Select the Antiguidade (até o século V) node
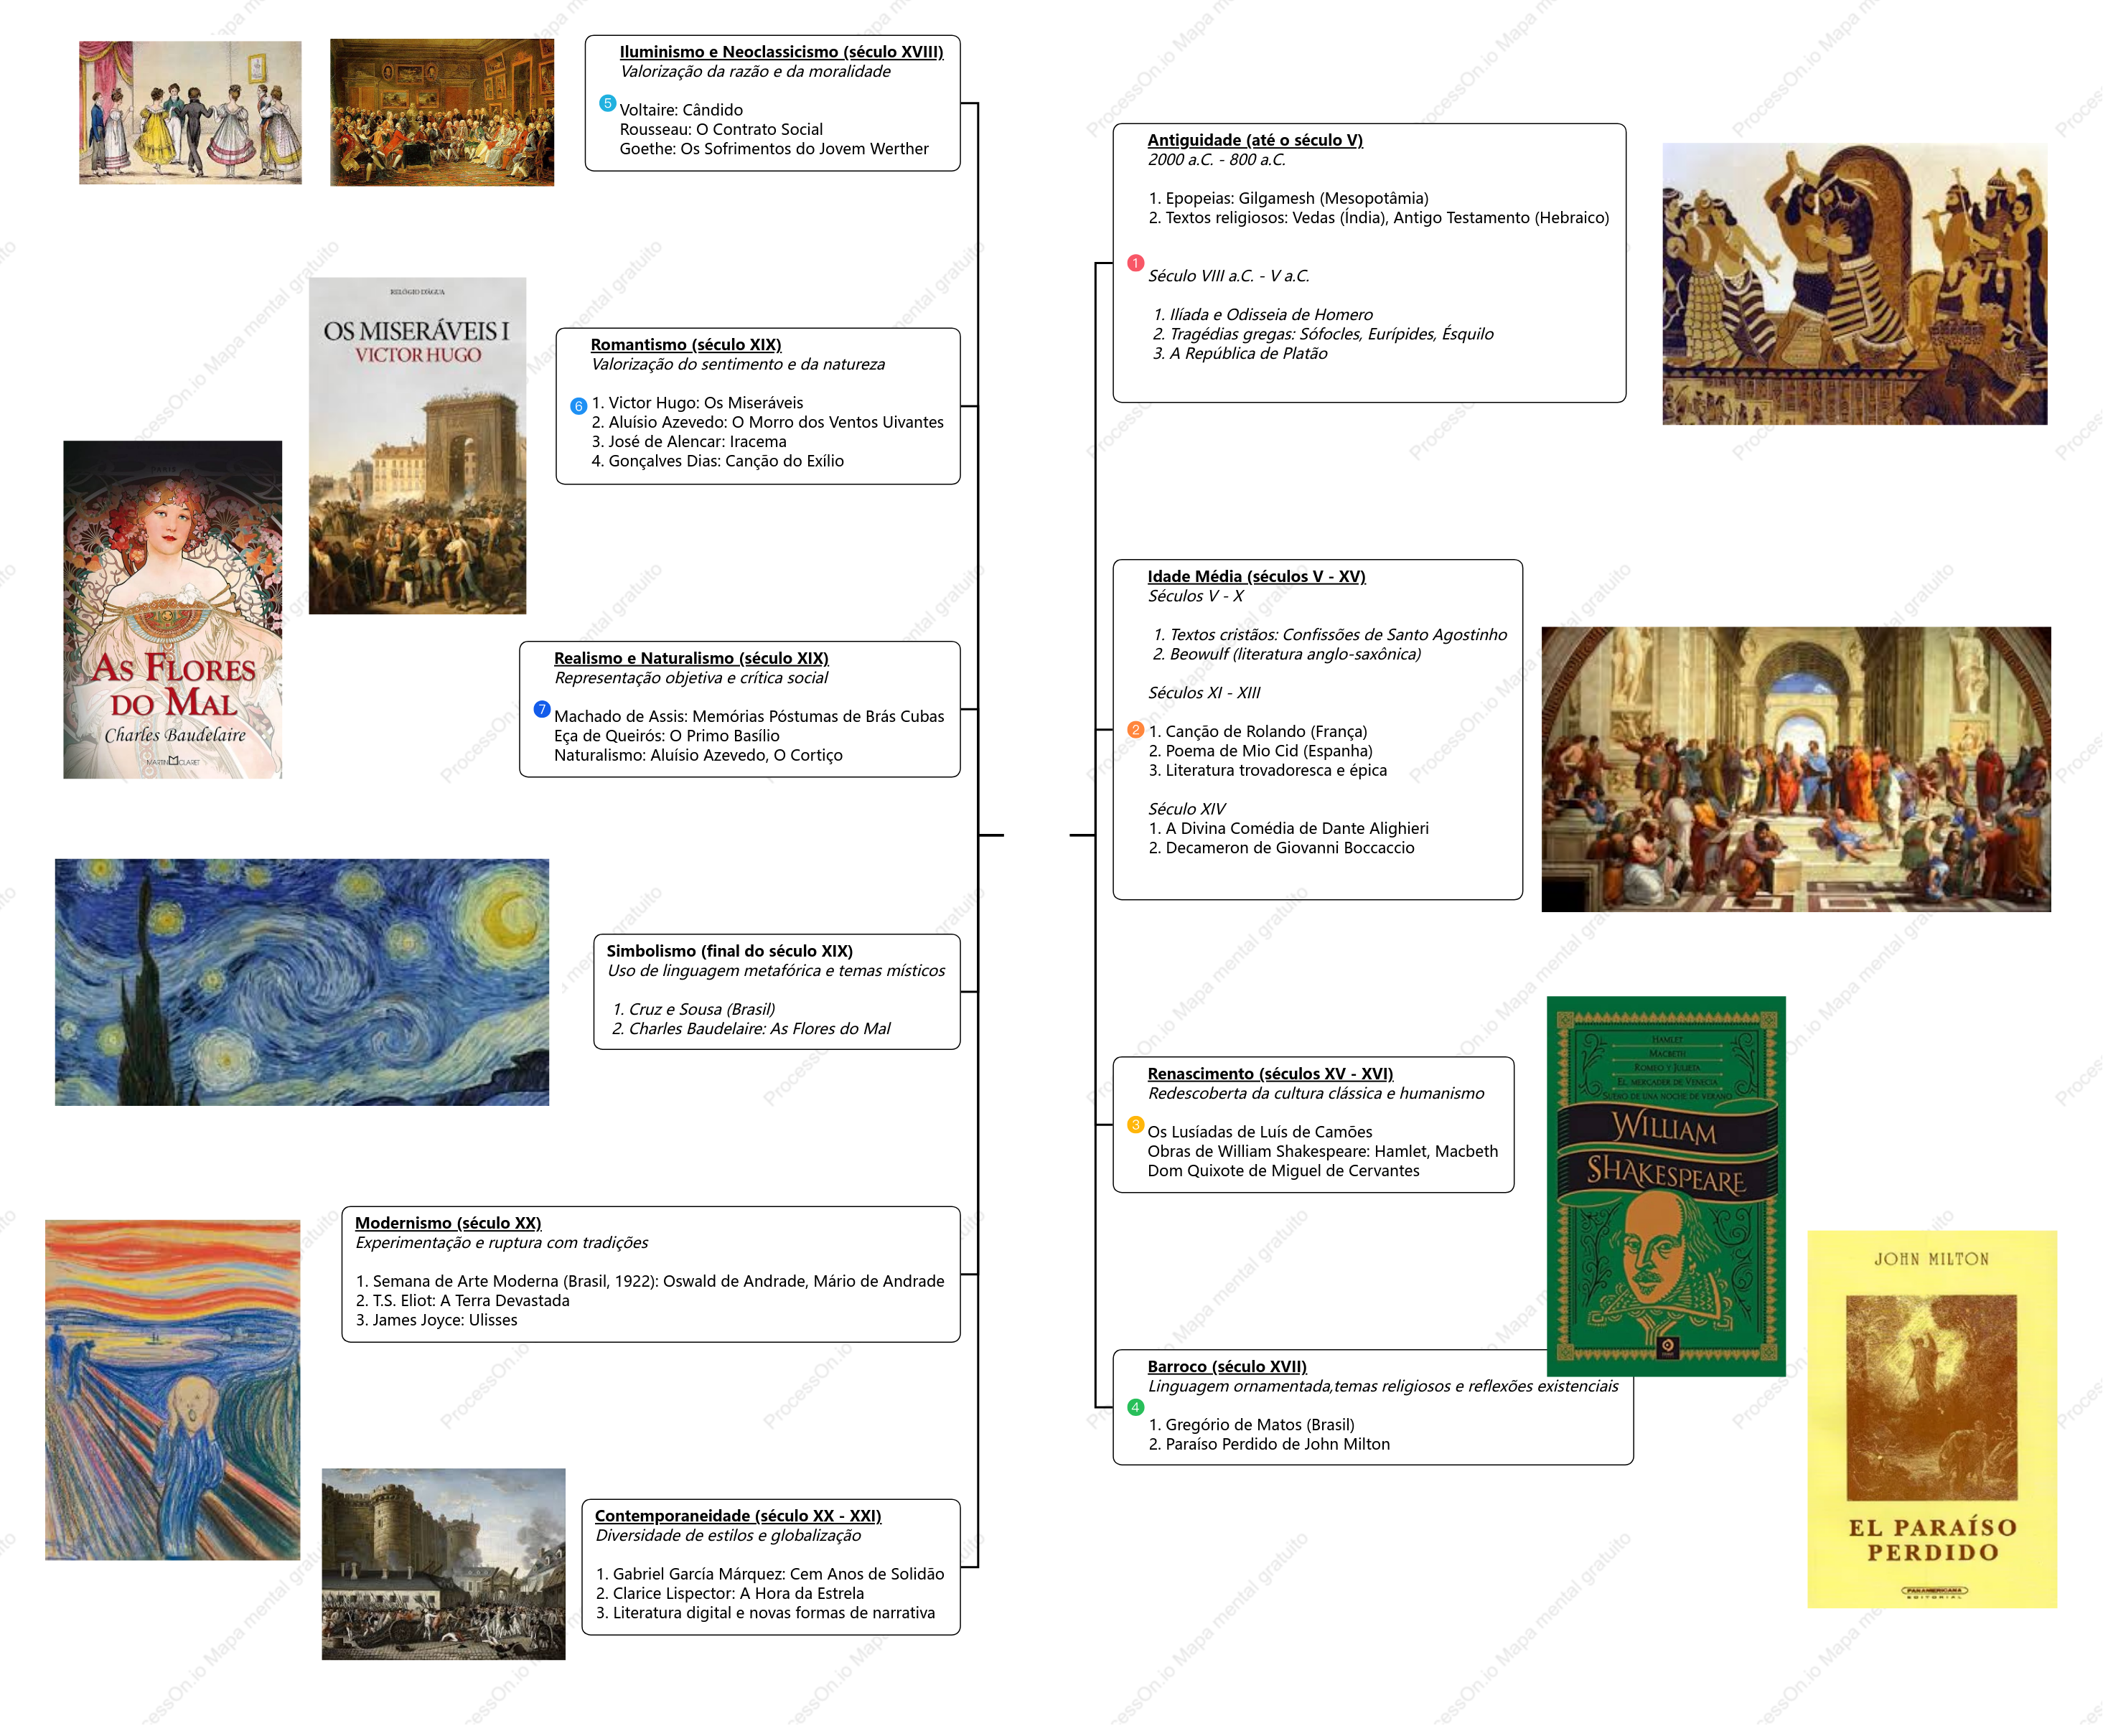The height and width of the screenshot is (1736, 2103). click(x=1369, y=263)
